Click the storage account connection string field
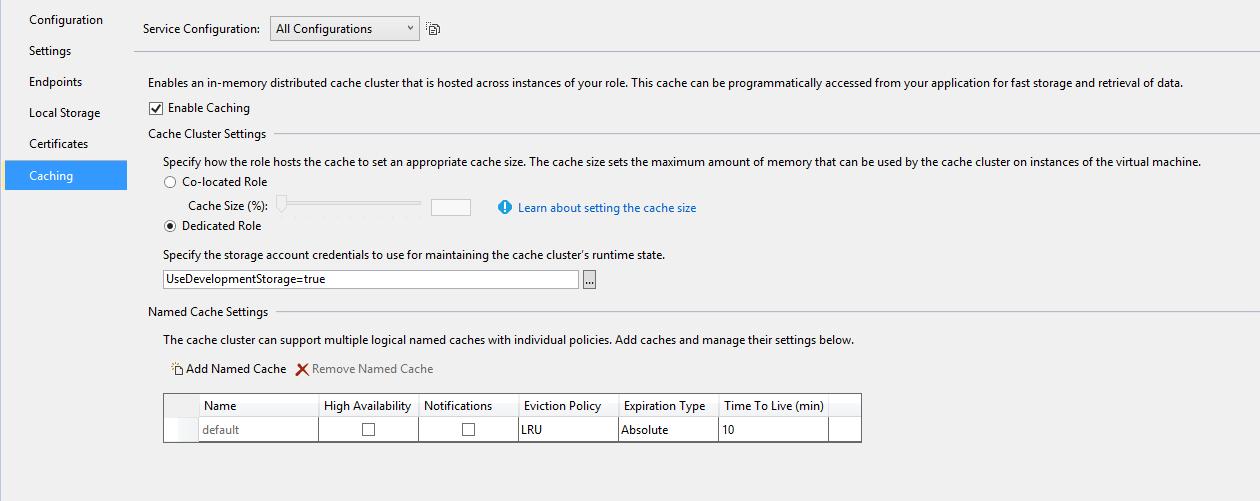 pos(370,280)
